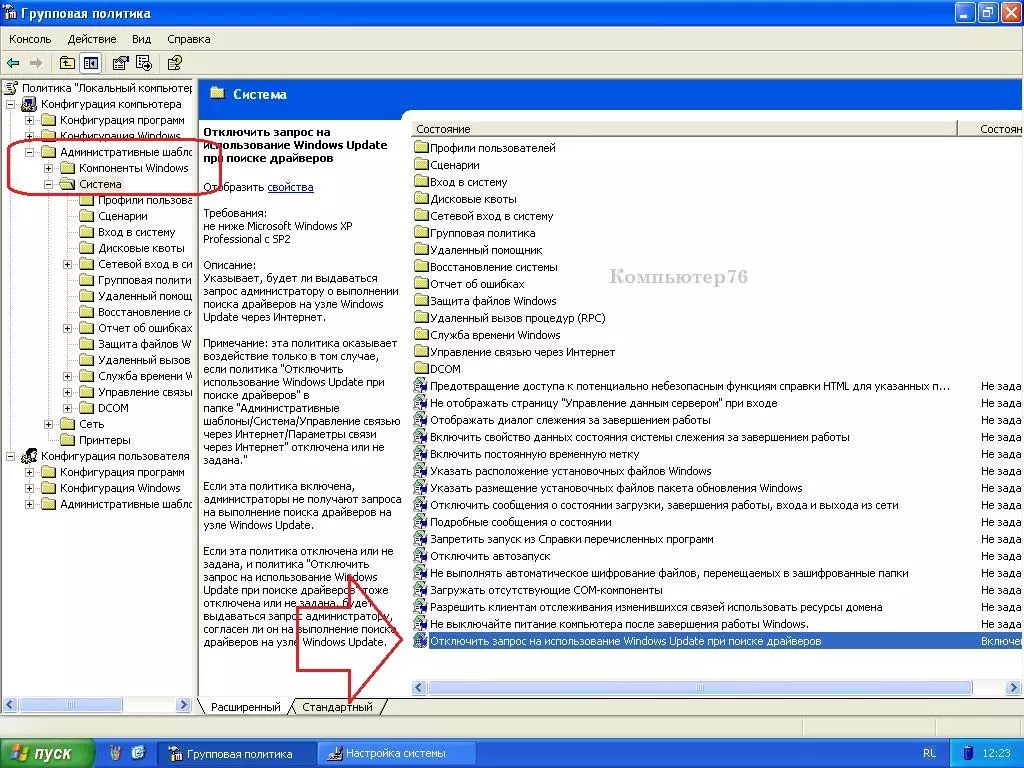The height and width of the screenshot is (768, 1024).
Task: Toggle the Show/Hide Console Tree icon
Action: coord(91,63)
